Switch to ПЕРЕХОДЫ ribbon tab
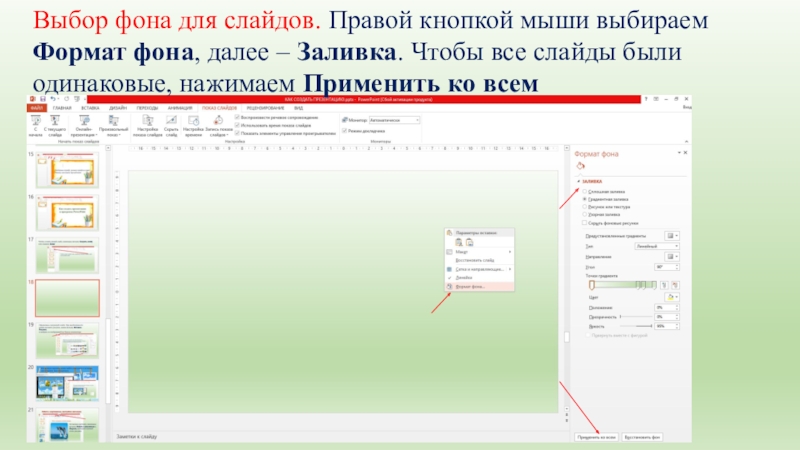800x450 pixels. tap(147, 108)
